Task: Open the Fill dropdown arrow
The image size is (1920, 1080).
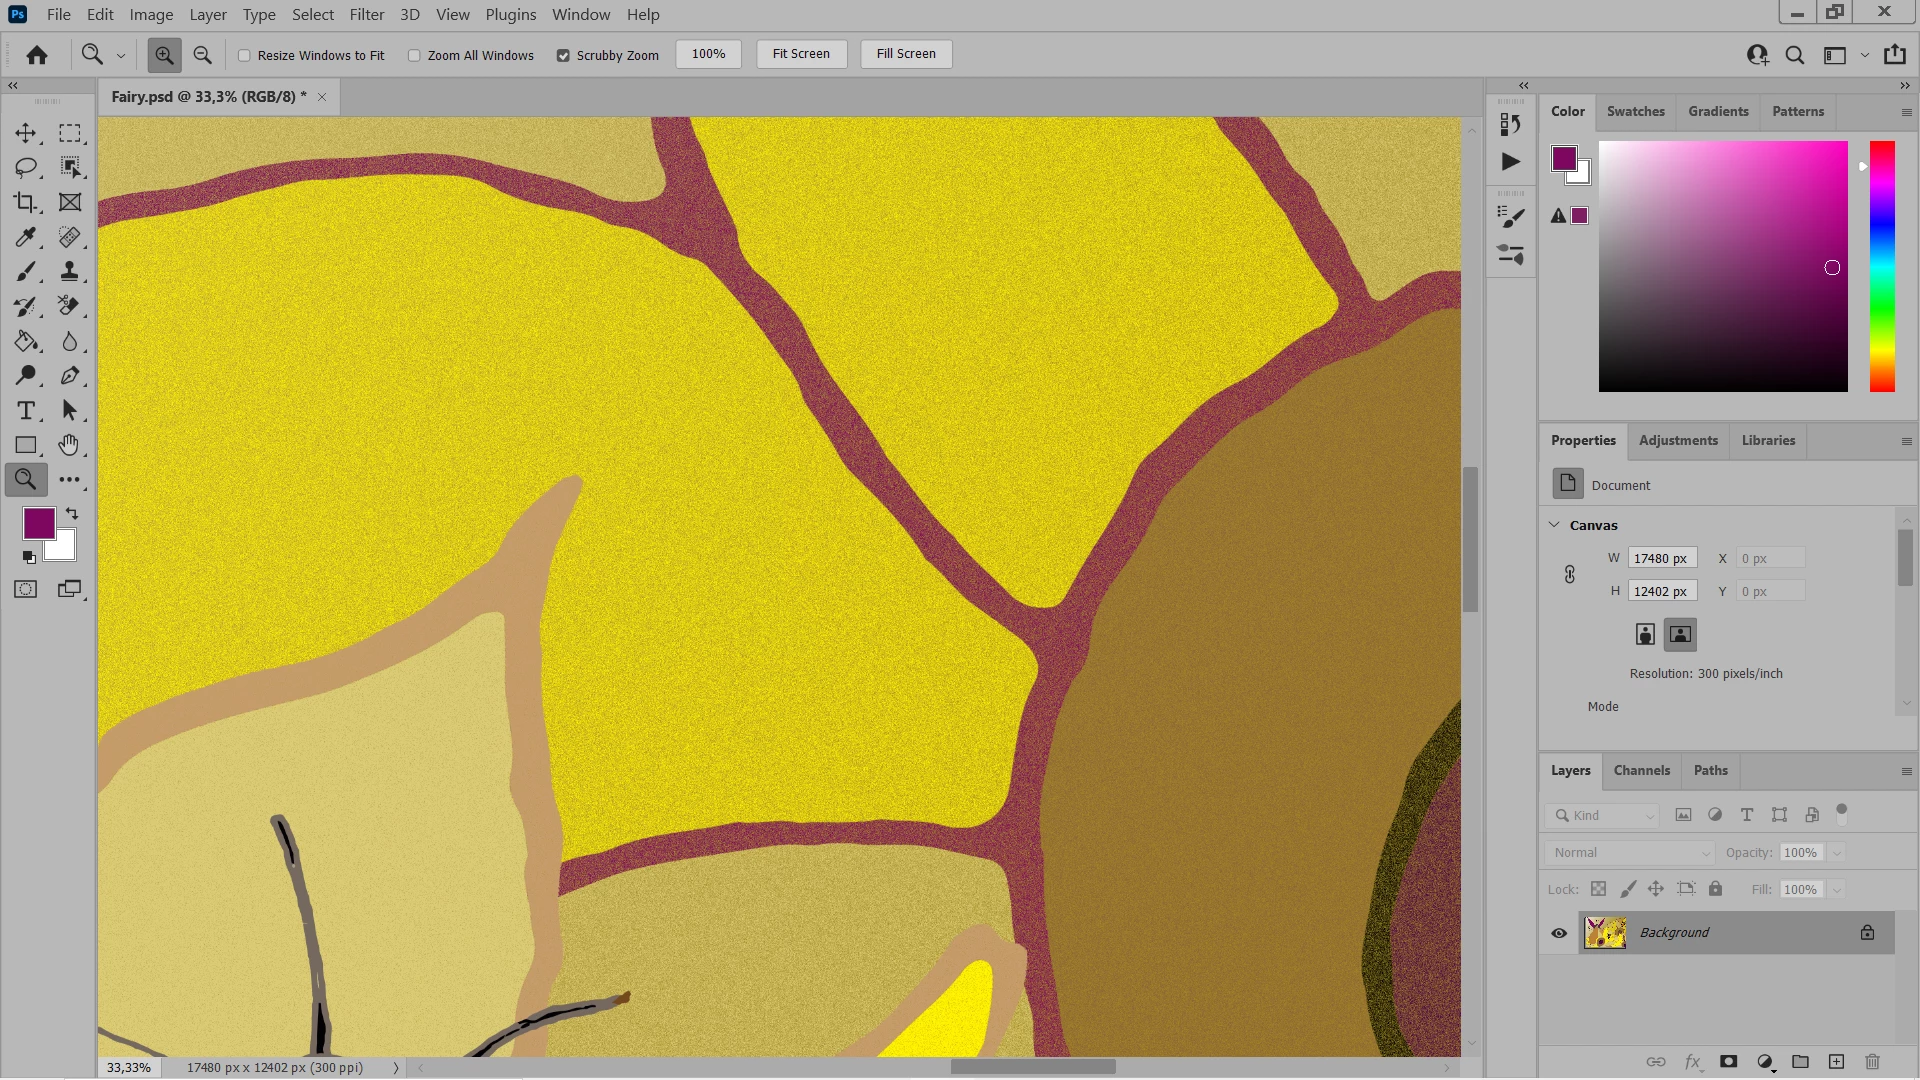Action: pyautogui.click(x=1837, y=890)
